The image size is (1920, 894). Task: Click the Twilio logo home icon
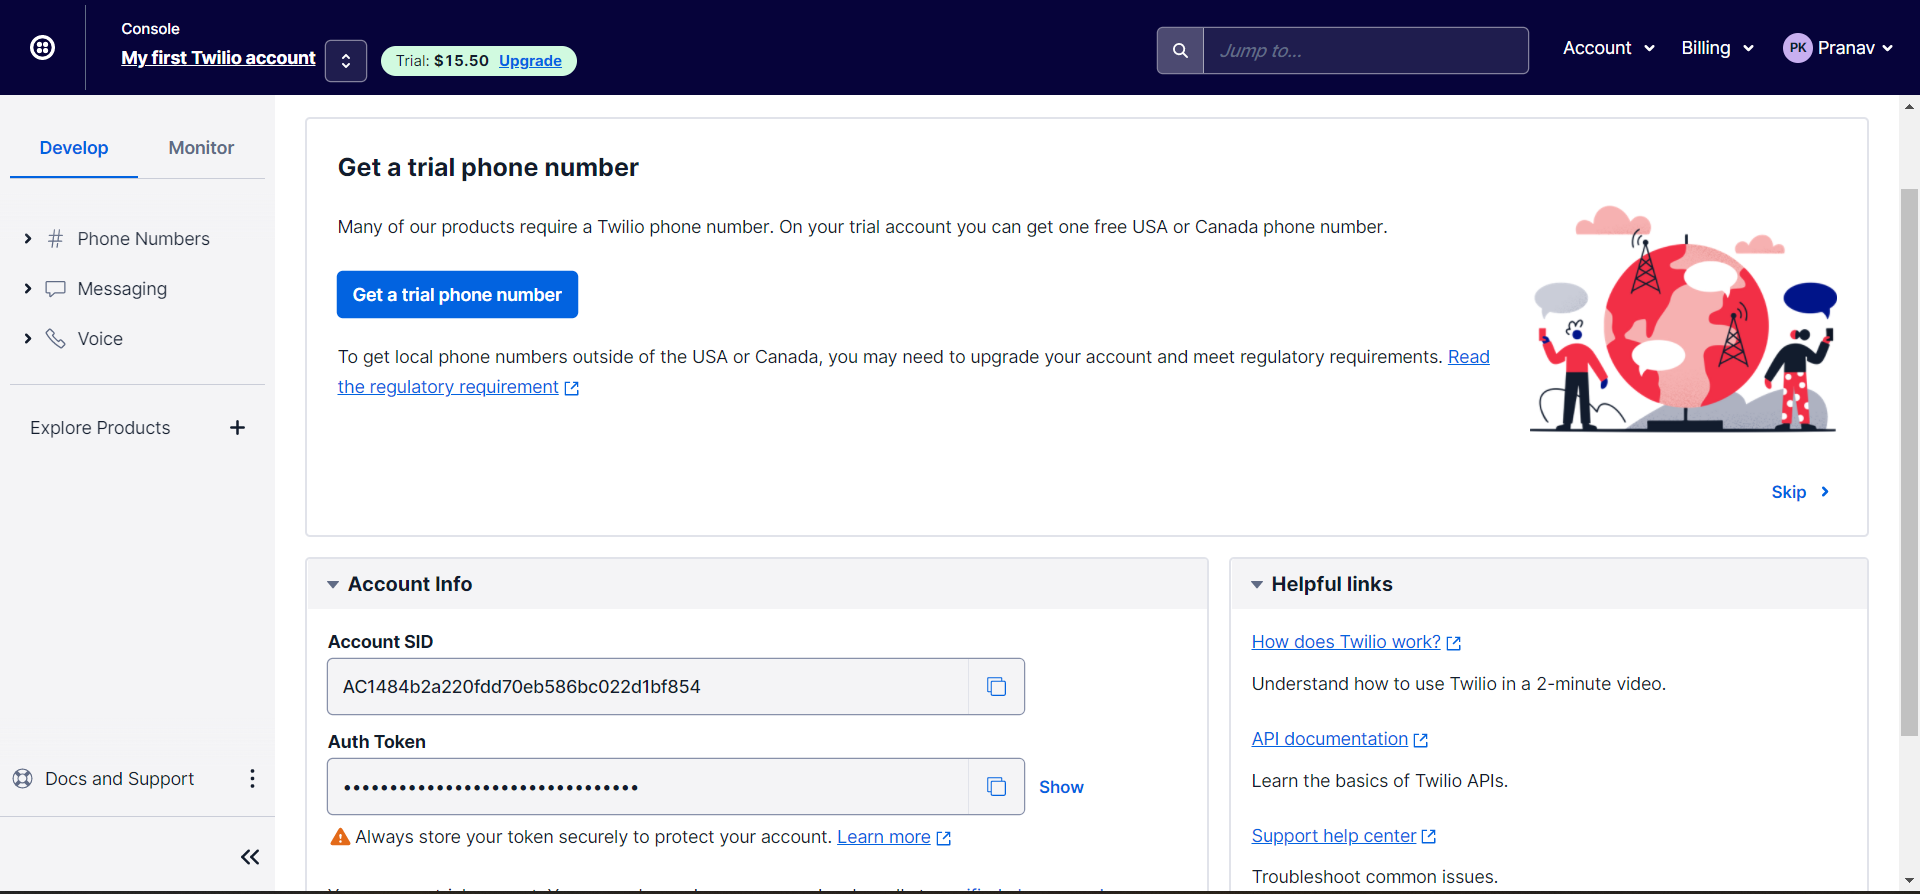(x=43, y=47)
